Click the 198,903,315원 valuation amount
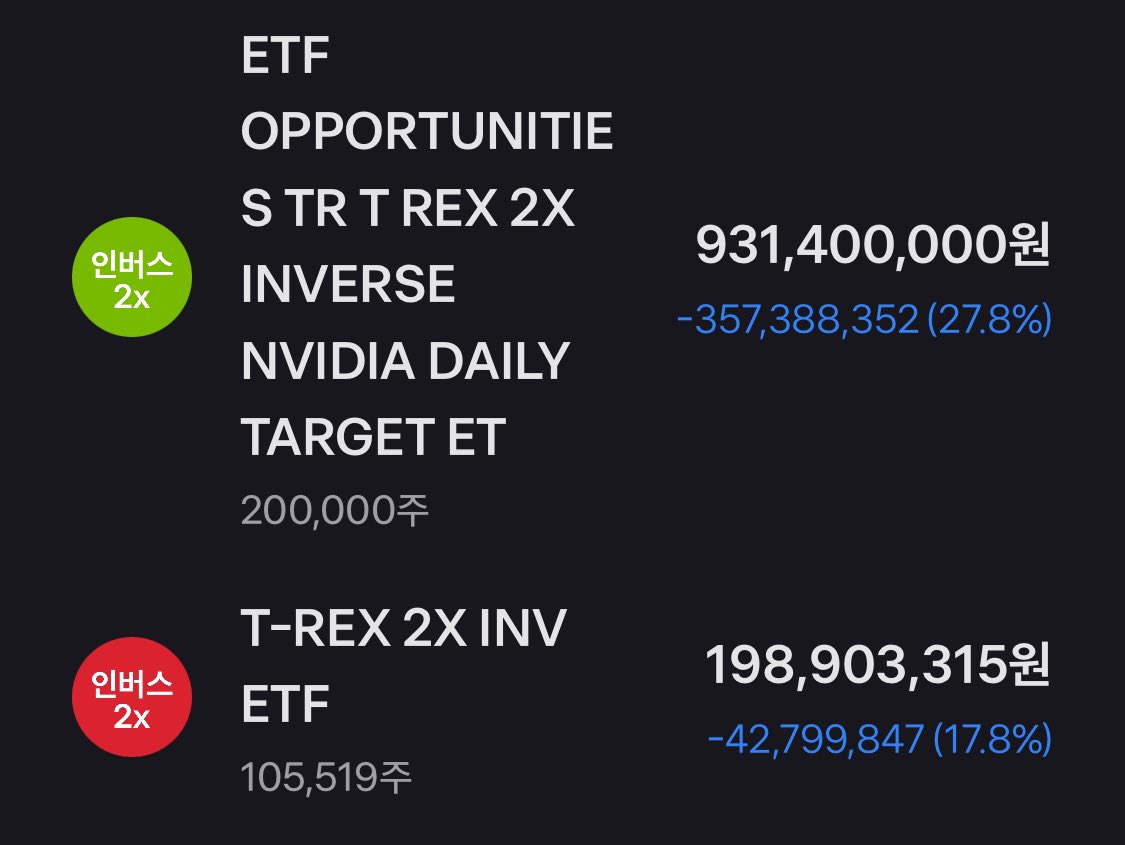The height and width of the screenshot is (845, 1125). [877, 666]
